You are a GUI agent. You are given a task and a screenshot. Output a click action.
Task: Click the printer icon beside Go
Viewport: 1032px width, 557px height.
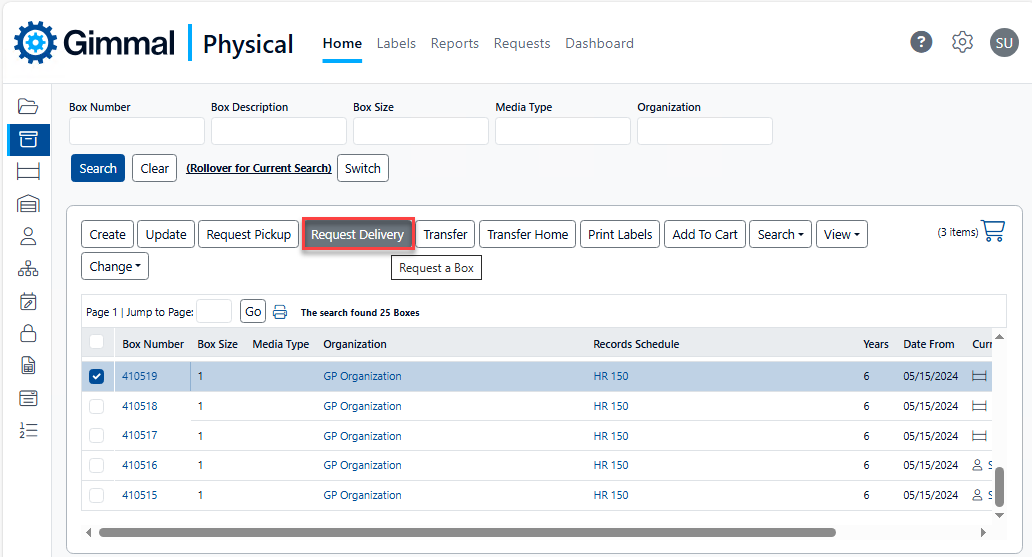[280, 312]
